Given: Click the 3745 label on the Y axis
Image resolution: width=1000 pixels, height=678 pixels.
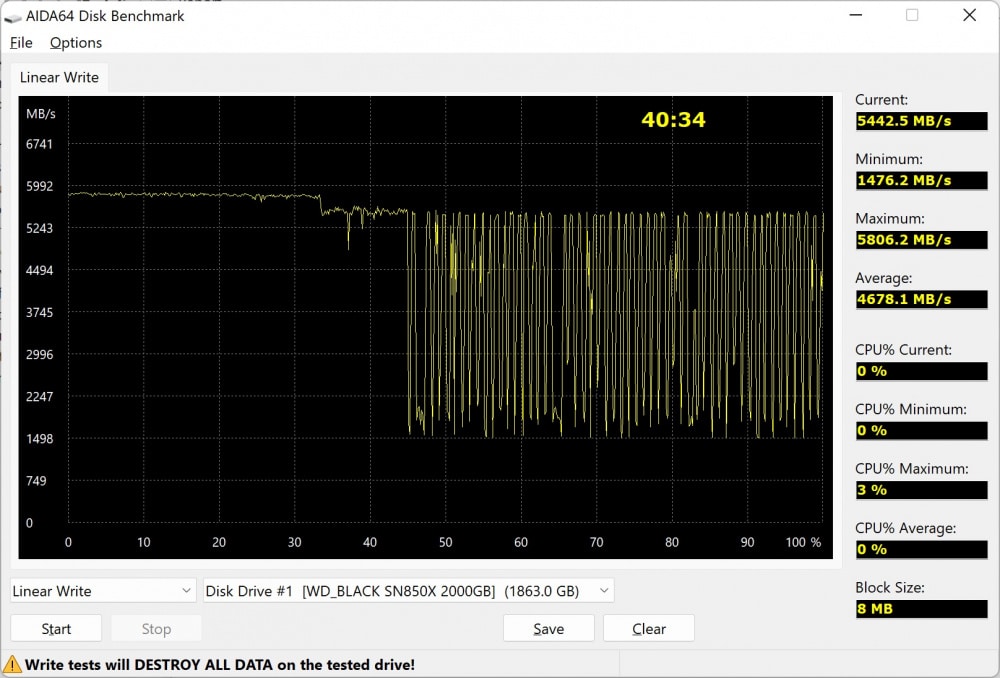Looking at the screenshot, I should (40, 313).
